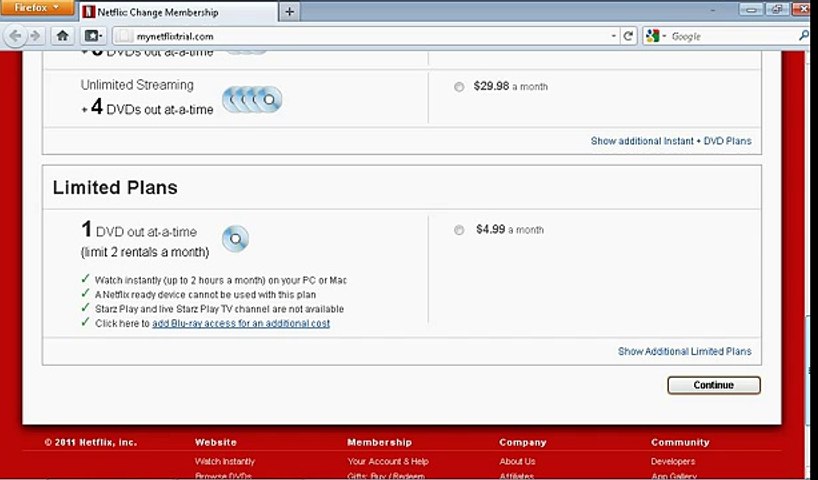818x480 pixels.
Task: Open the Home page icon
Action: point(63,36)
